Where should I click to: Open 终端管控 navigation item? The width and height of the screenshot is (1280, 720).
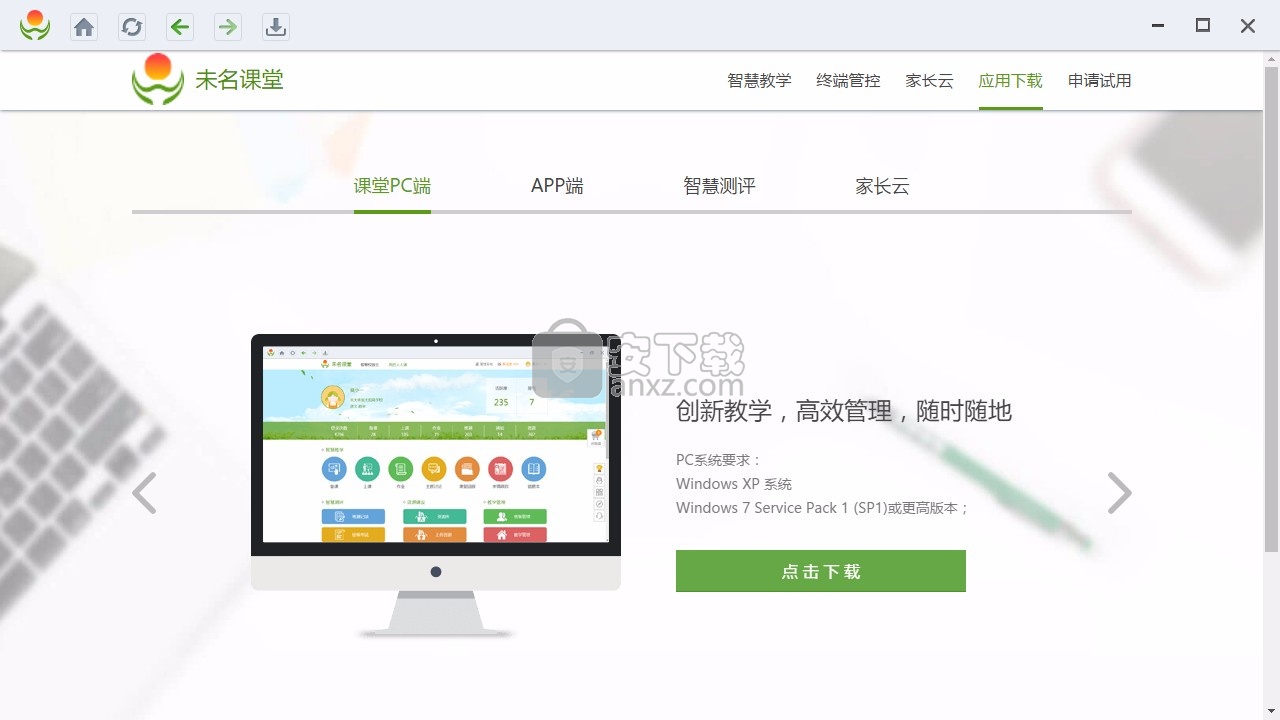tap(848, 81)
